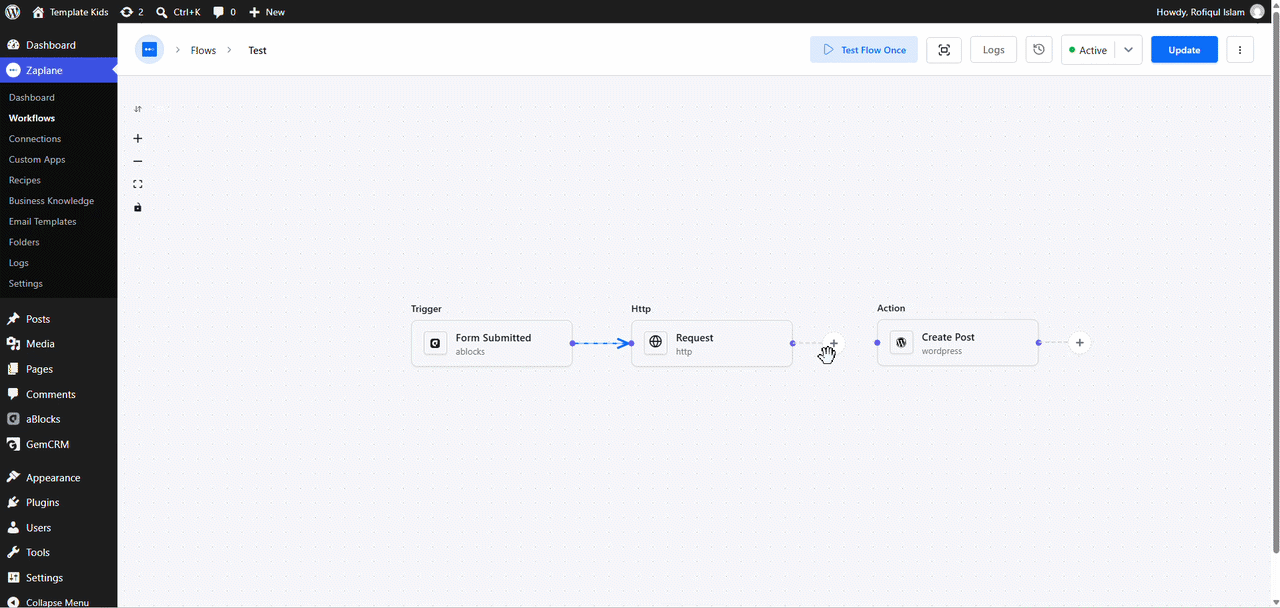The height and width of the screenshot is (608, 1280).
Task: Click the user avatar in admin bar
Action: click(1257, 12)
